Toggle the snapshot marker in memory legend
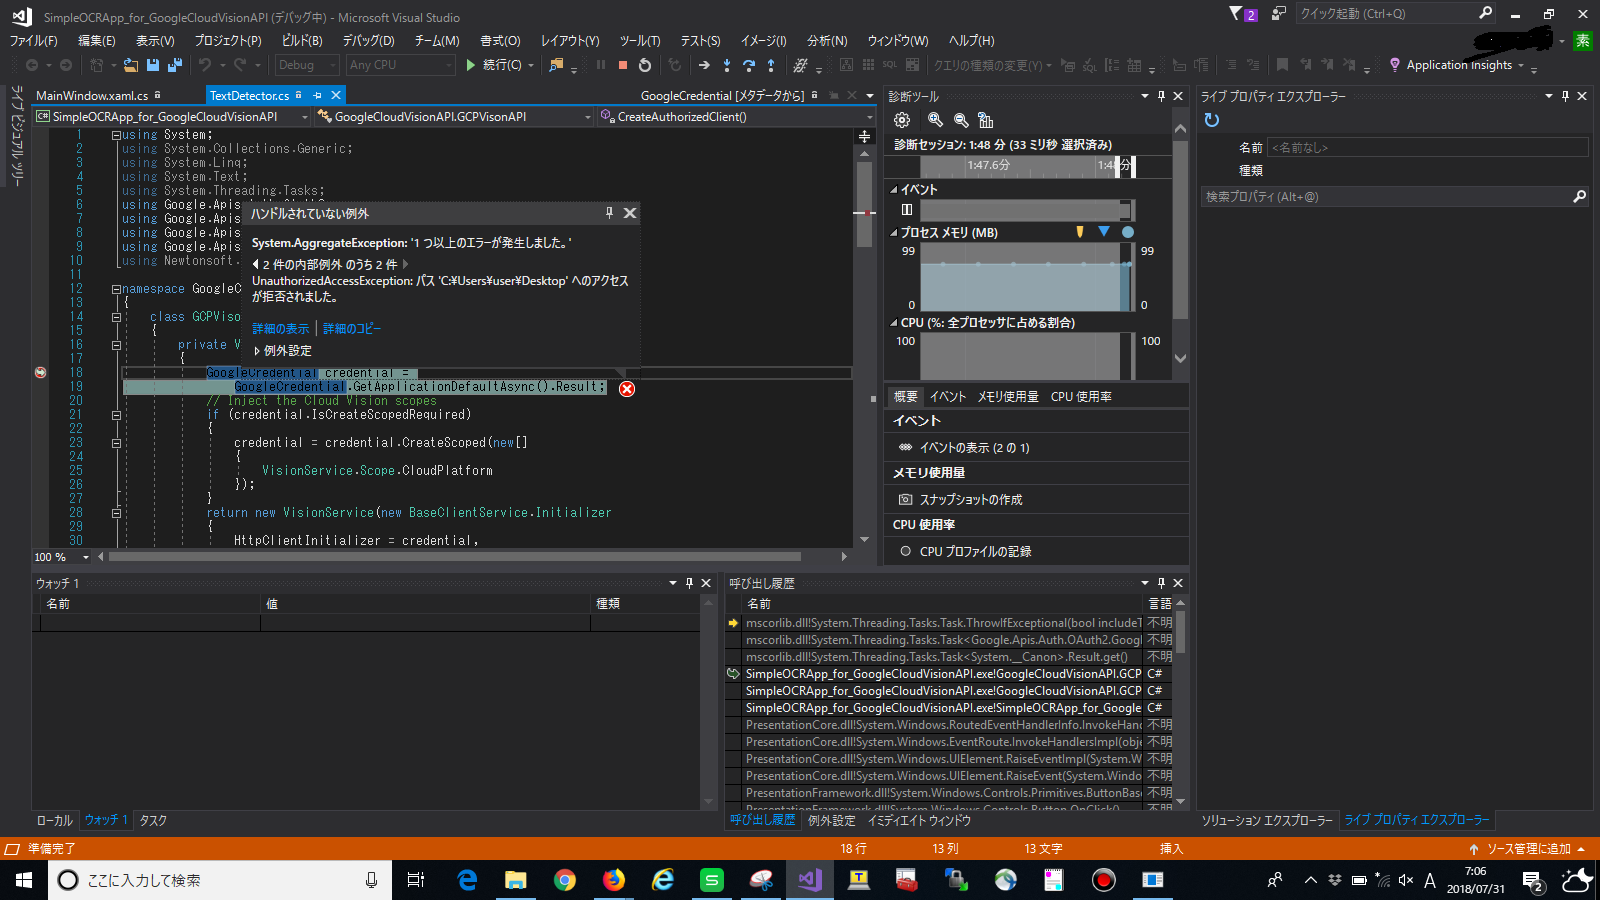Viewport: 1600px width, 900px height. click(x=1104, y=232)
